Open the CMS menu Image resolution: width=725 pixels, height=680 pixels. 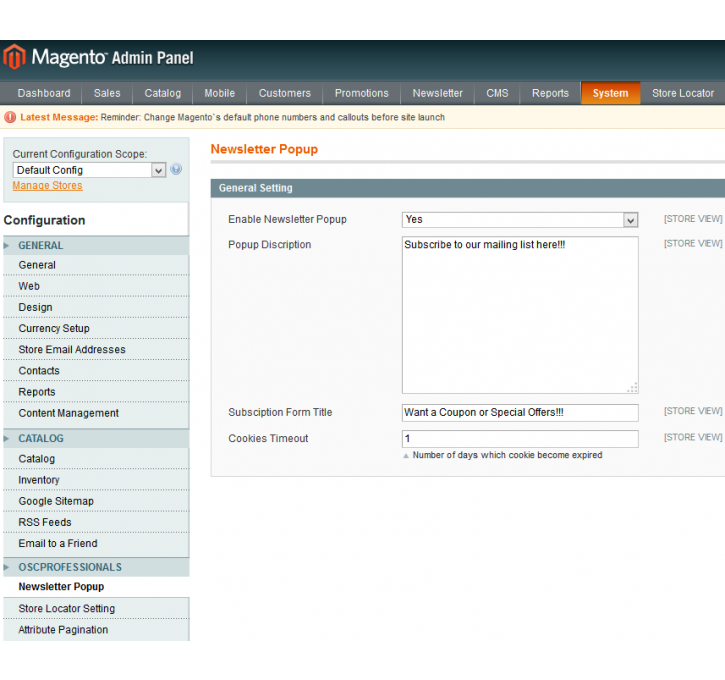click(x=497, y=93)
